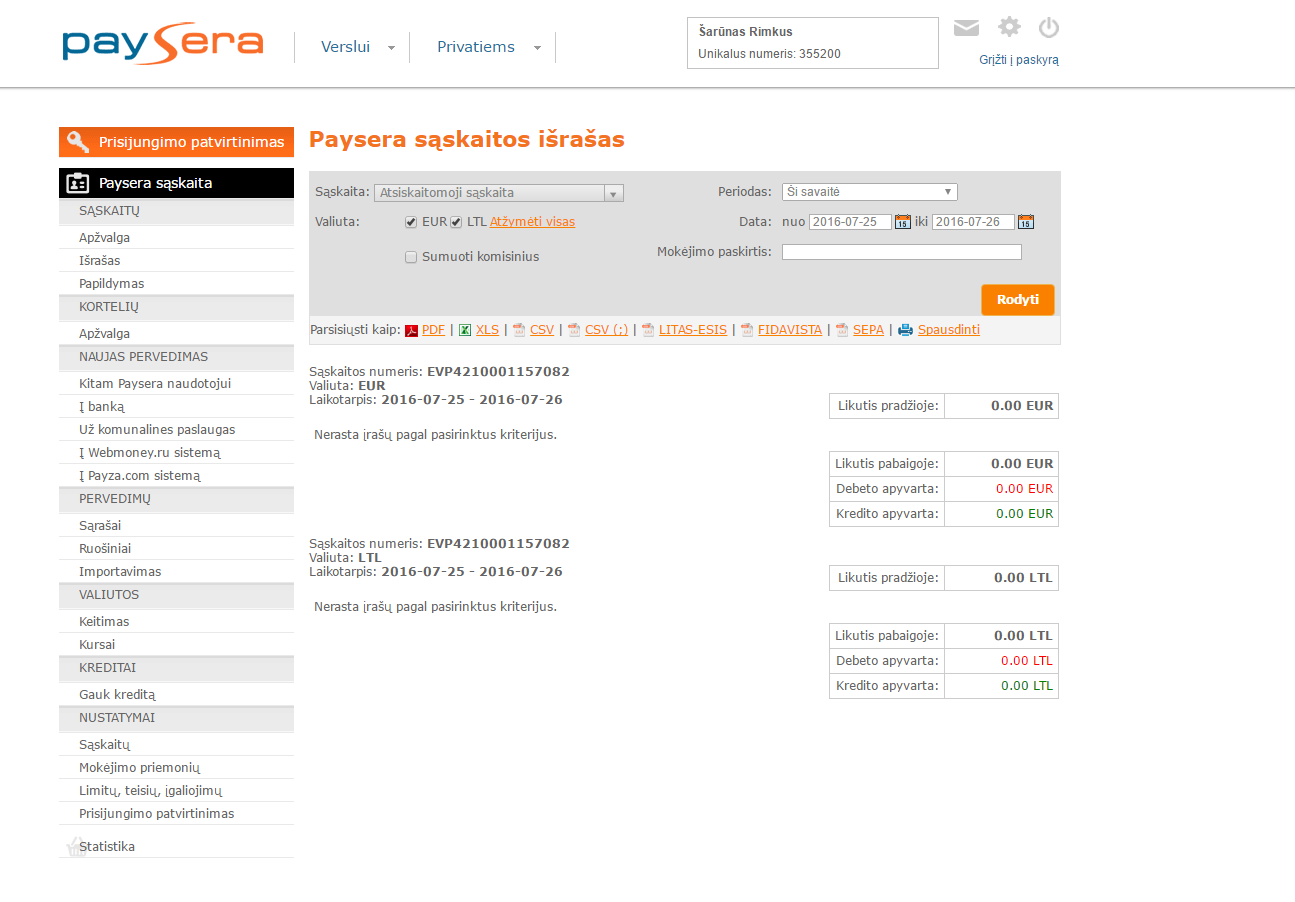Expand the Privatiems menu
This screenshot has height=902, width=1295.
point(487,47)
